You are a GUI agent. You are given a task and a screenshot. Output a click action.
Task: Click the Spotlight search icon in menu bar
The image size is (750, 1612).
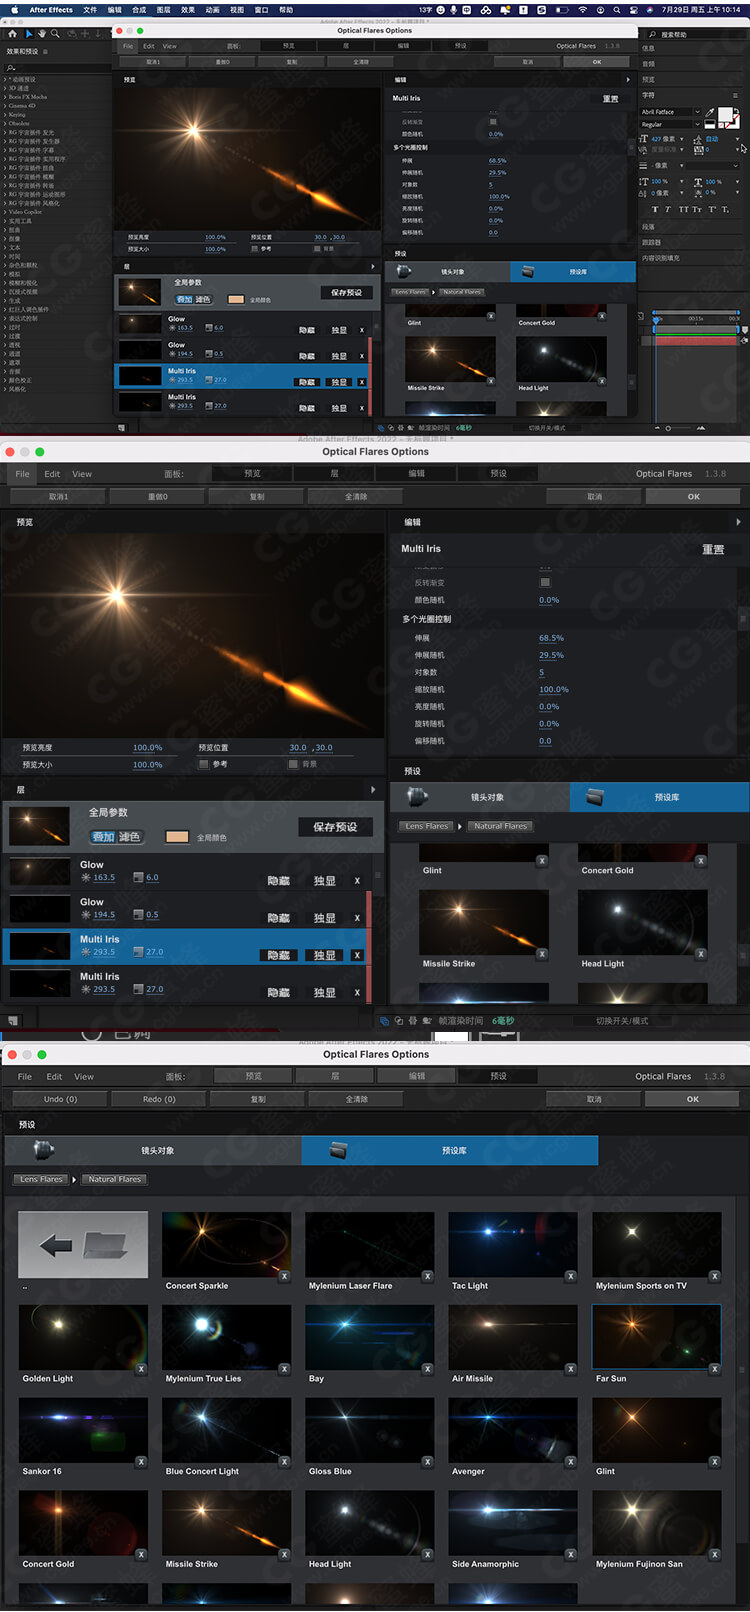[619, 9]
